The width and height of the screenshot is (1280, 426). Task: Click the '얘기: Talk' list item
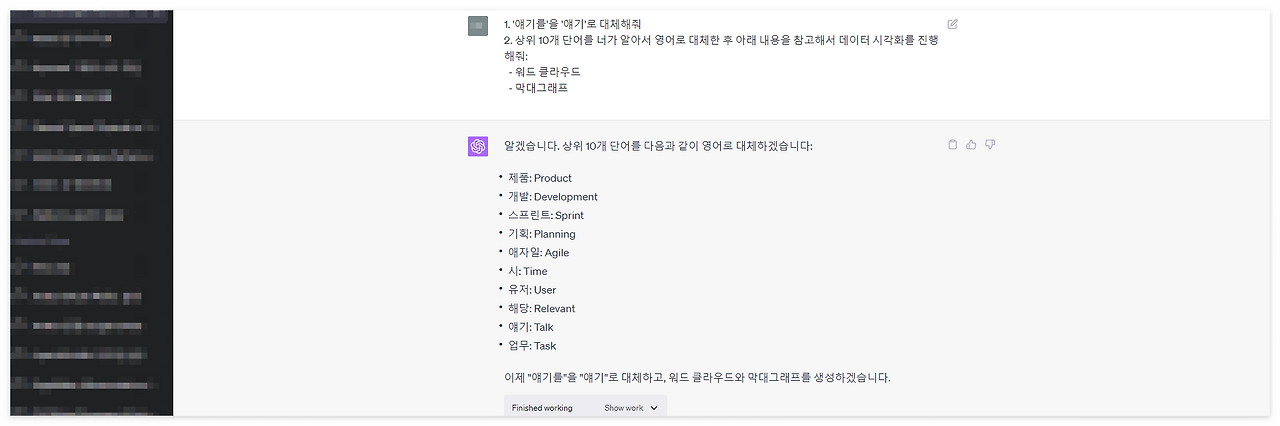coord(530,327)
